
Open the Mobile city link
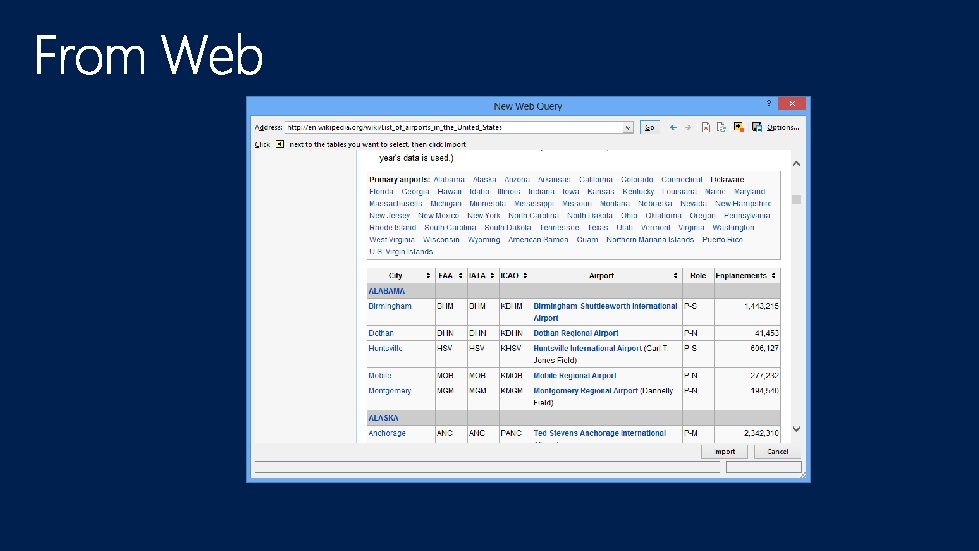pos(380,376)
